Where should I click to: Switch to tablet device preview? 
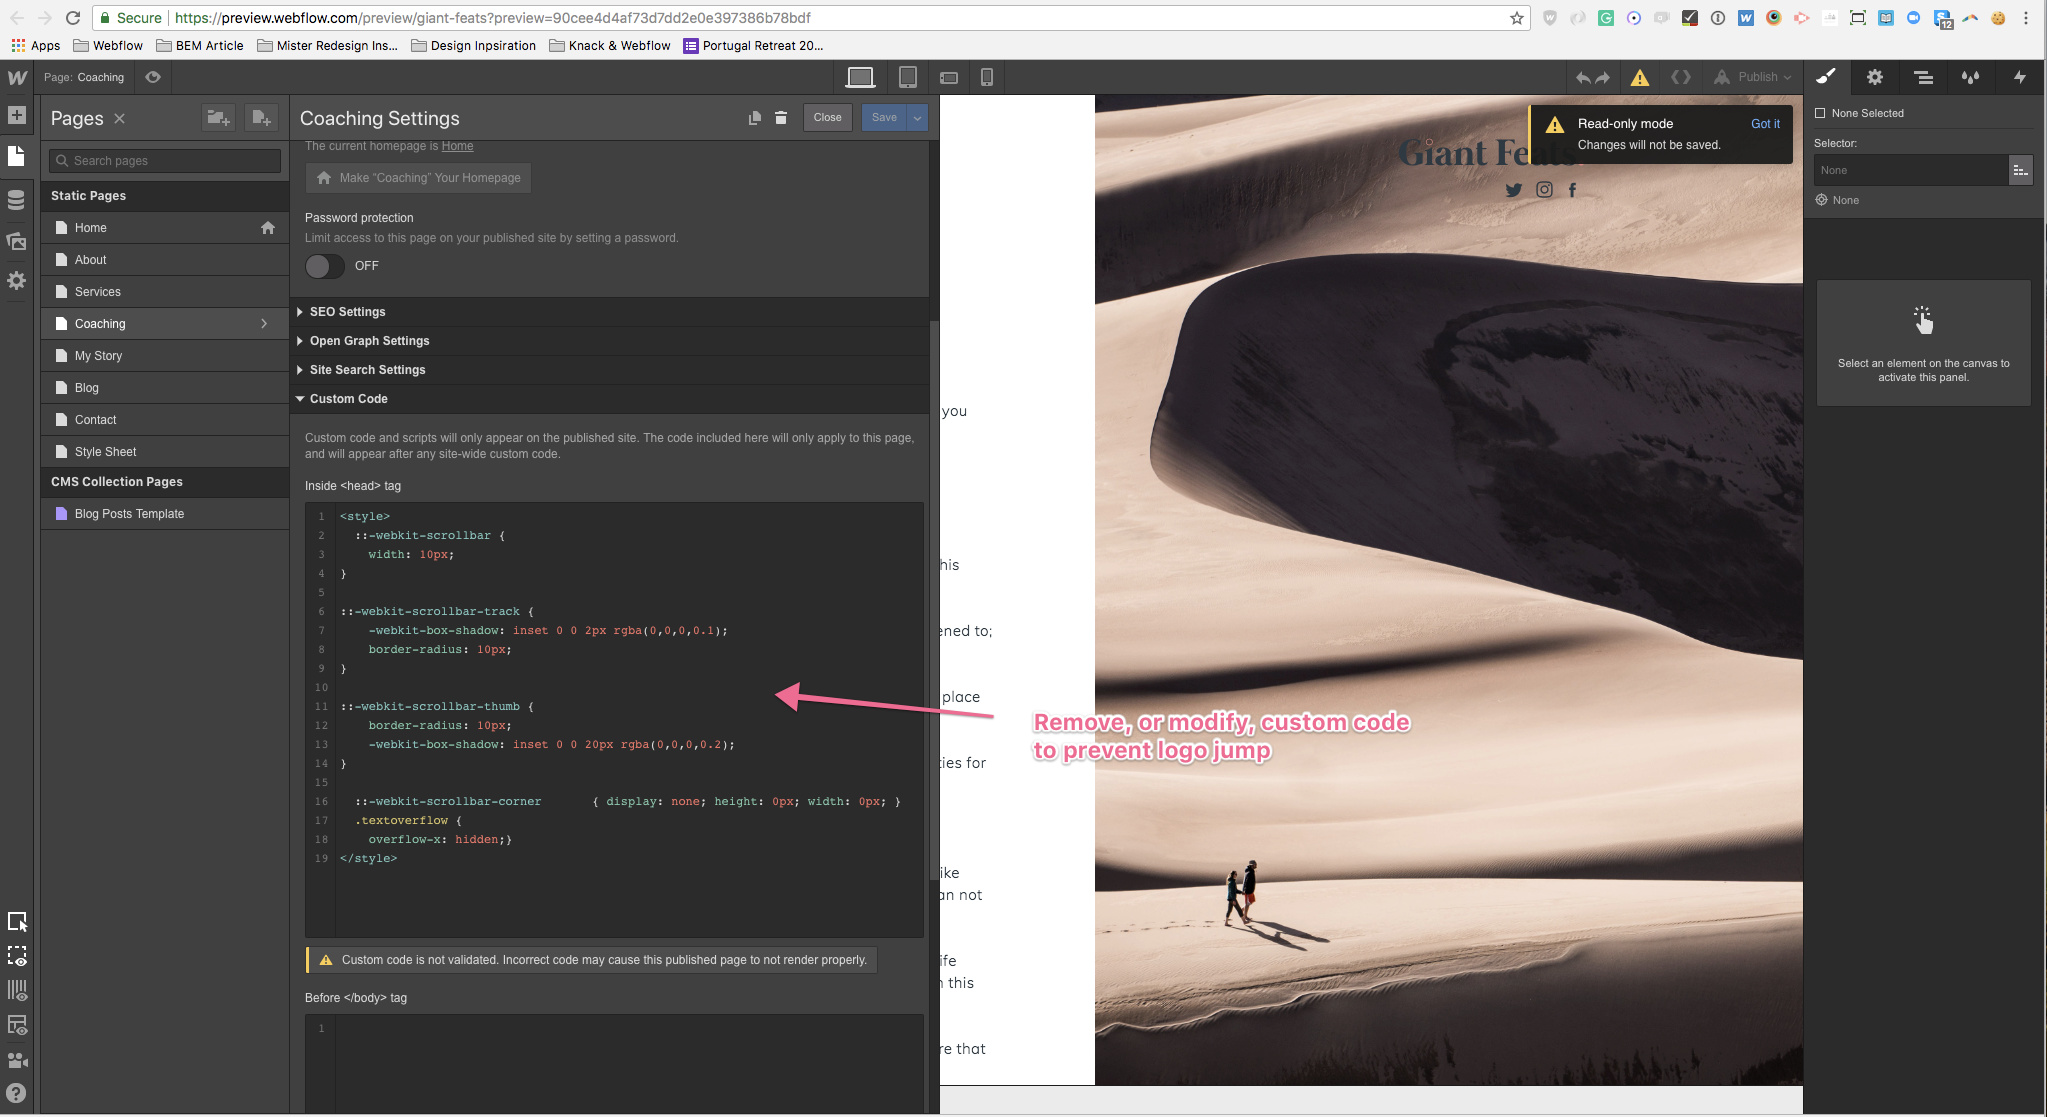[x=907, y=77]
